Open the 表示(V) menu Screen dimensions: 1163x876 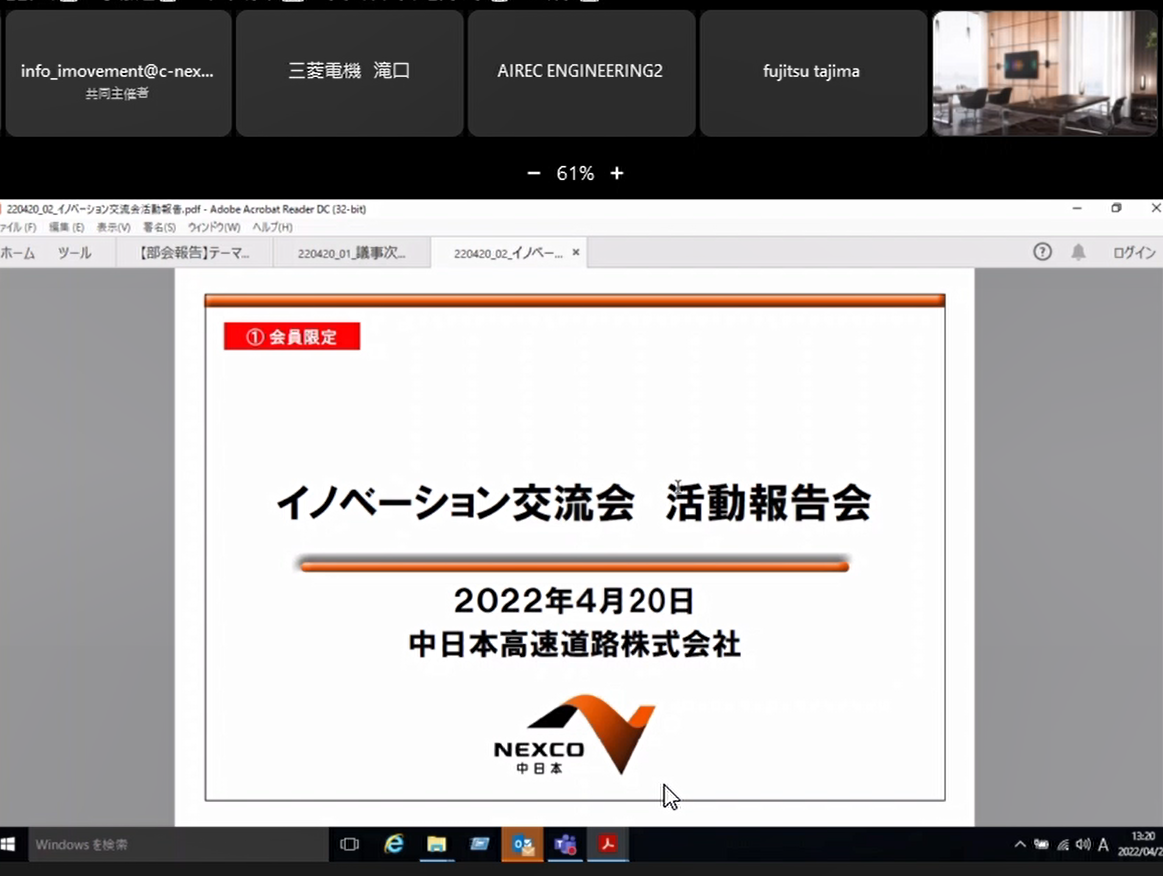click(113, 228)
